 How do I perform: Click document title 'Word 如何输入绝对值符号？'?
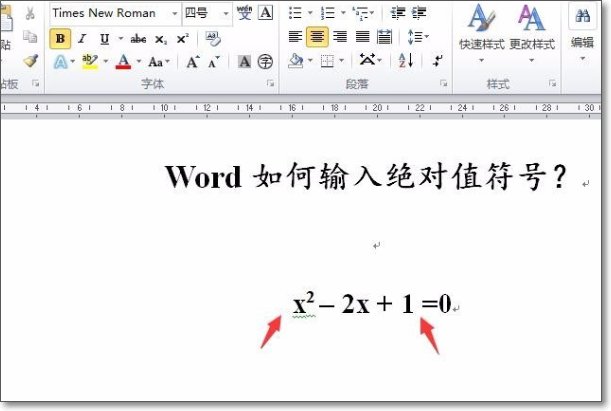(366, 177)
